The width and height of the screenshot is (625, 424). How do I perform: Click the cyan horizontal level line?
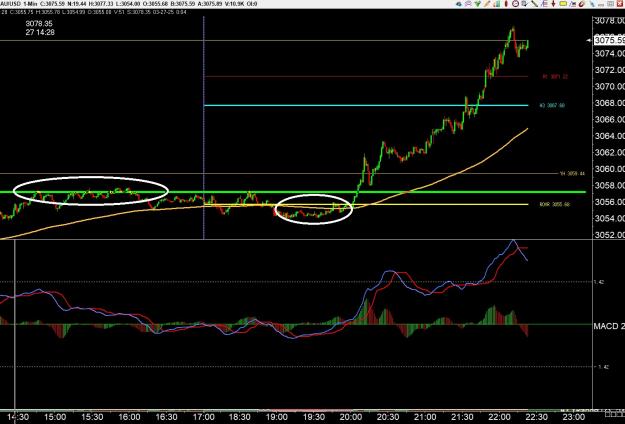(x=366, y=105)
